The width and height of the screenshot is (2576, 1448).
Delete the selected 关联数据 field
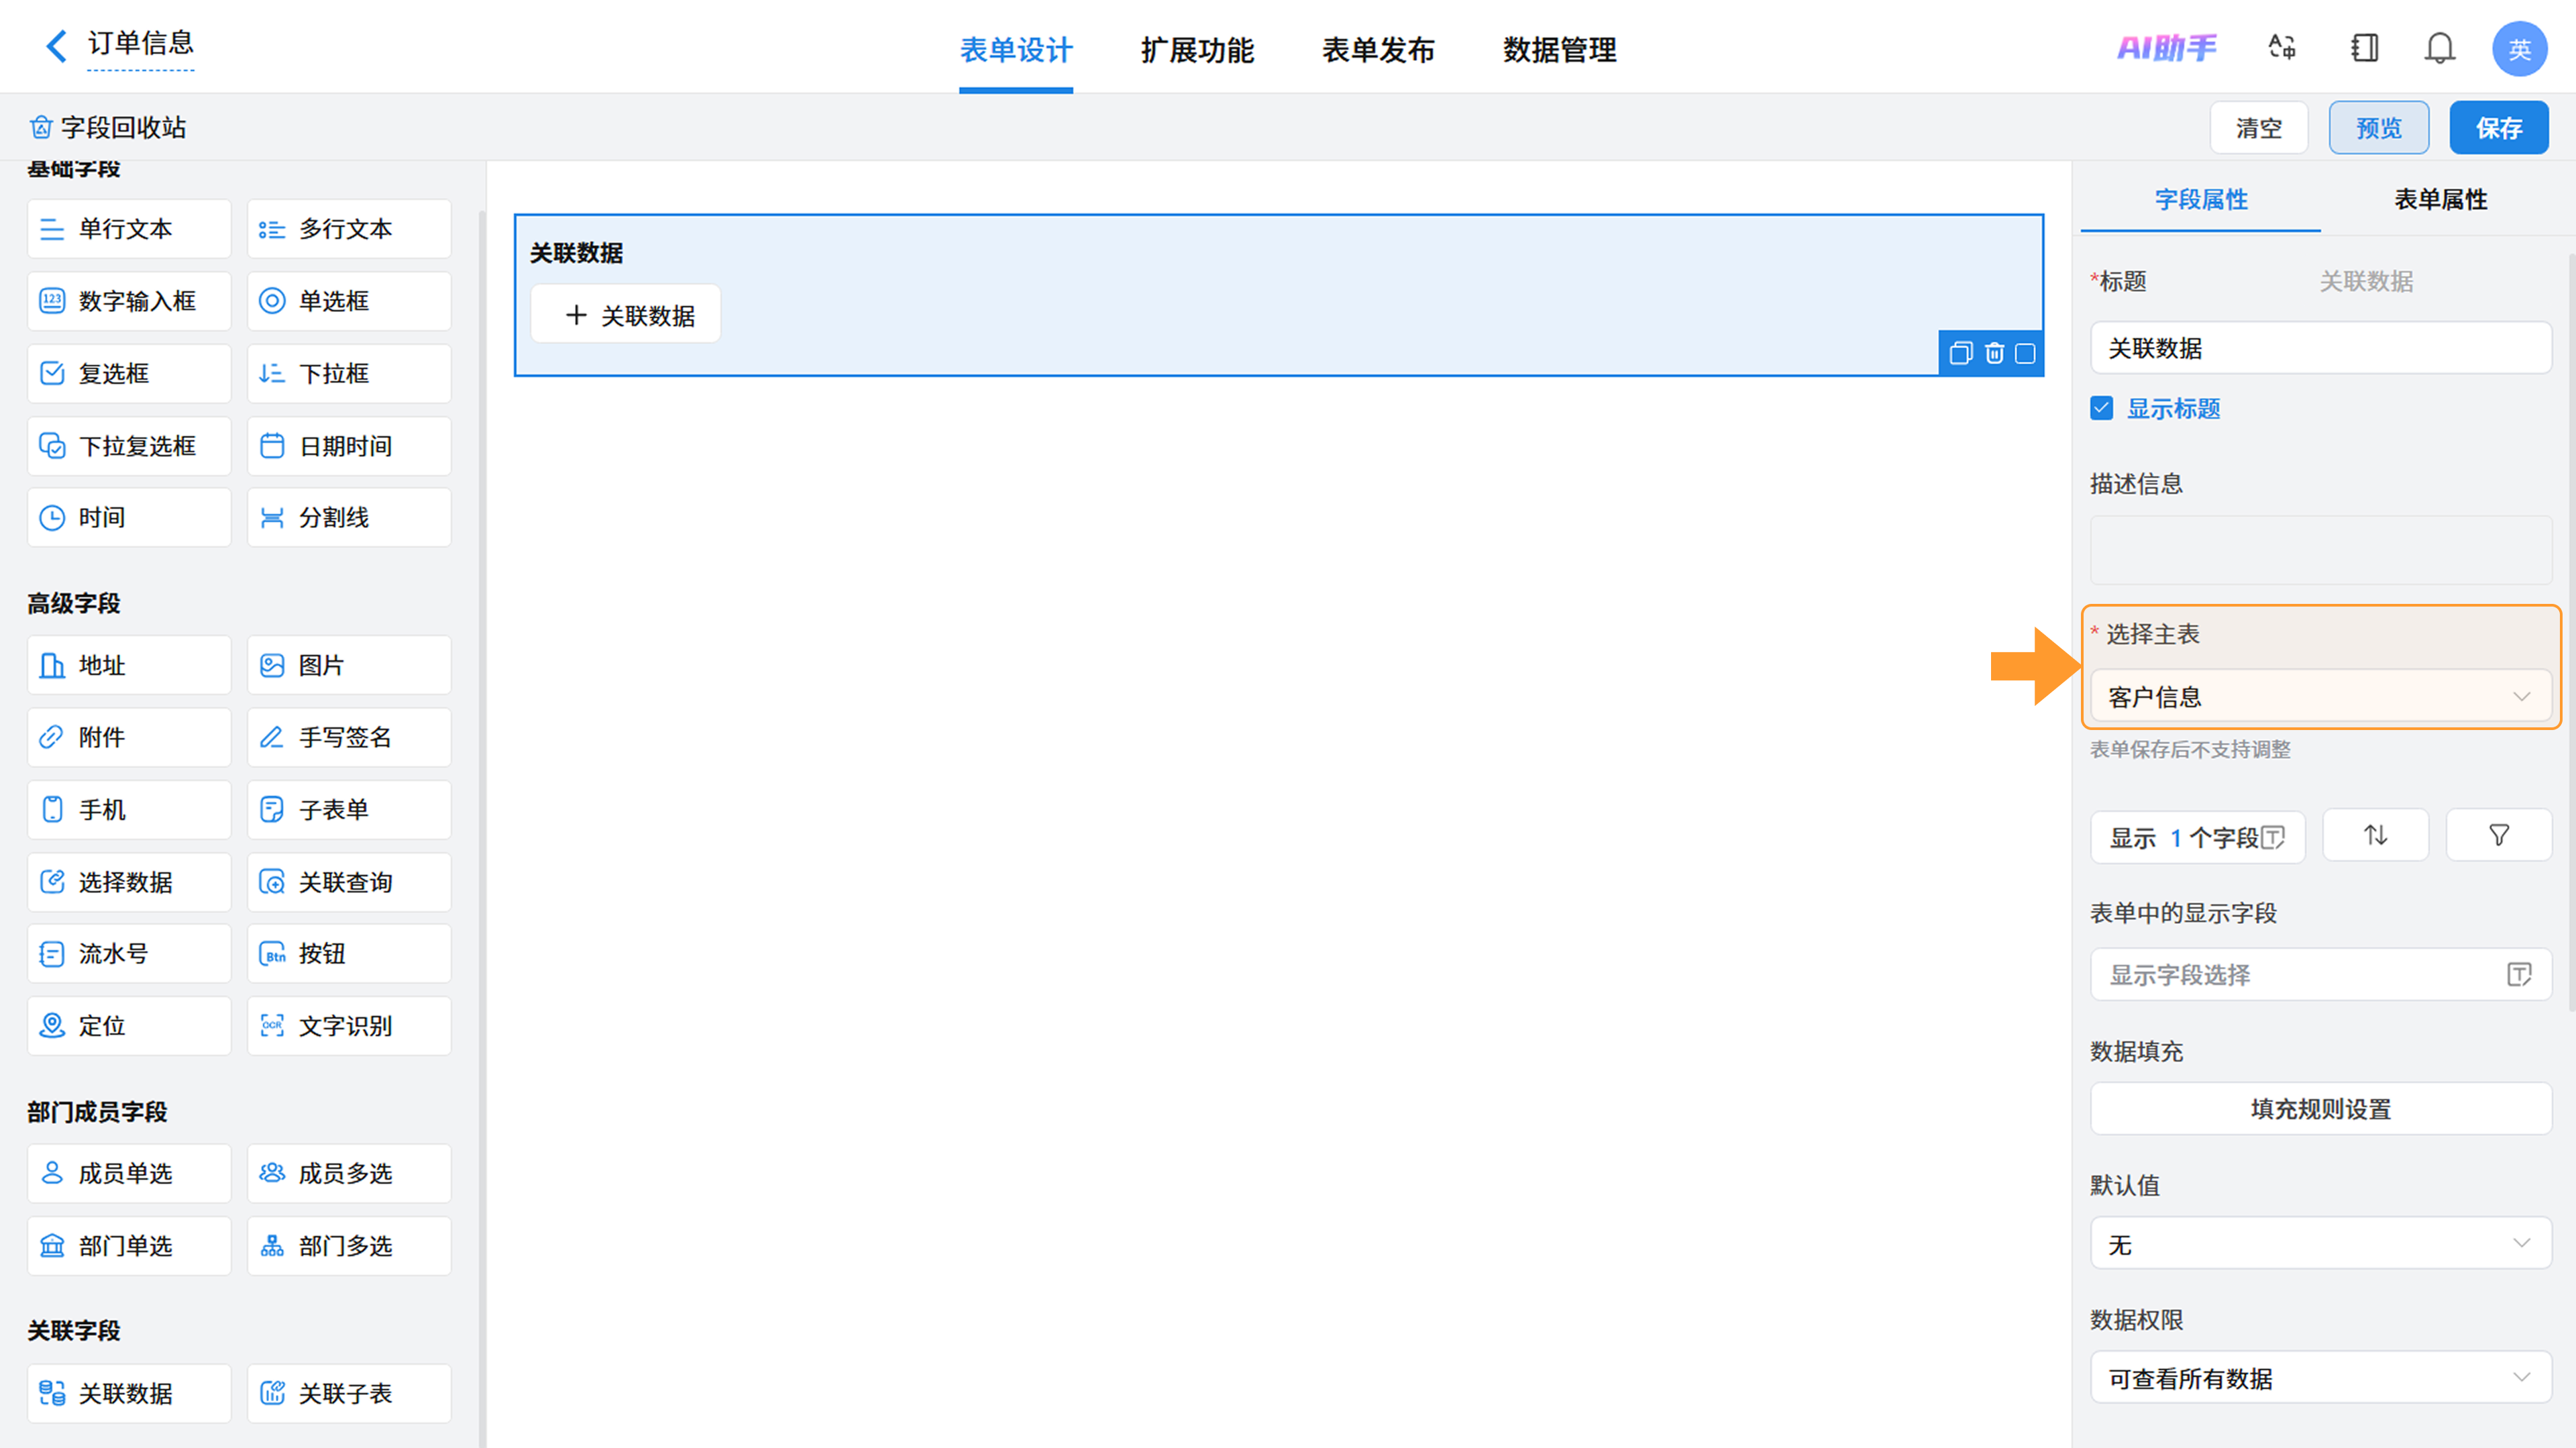click(x=1994, y=353)
